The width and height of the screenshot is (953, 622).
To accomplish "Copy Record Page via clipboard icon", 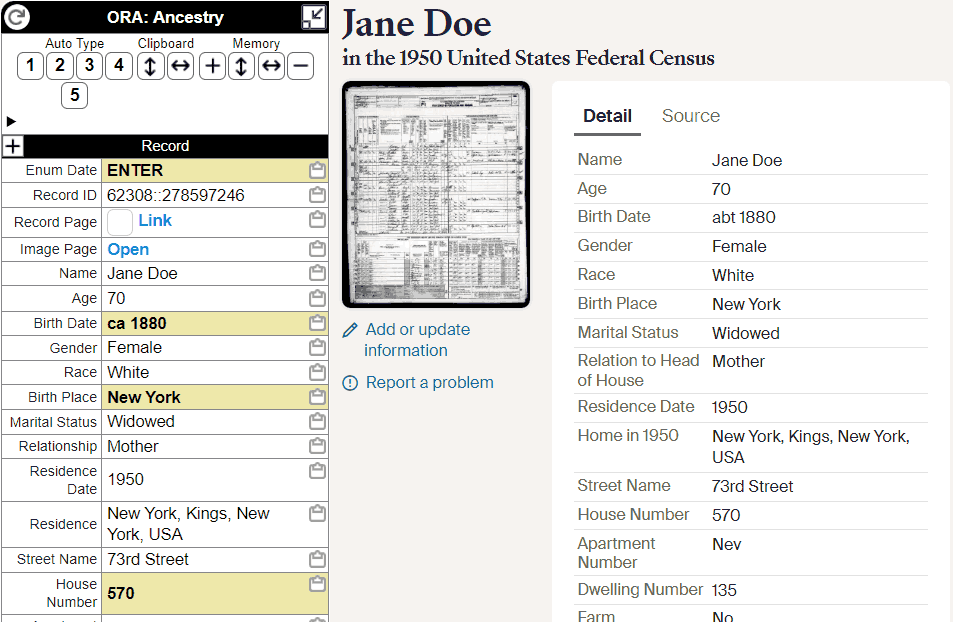I will tap(317, 219).
